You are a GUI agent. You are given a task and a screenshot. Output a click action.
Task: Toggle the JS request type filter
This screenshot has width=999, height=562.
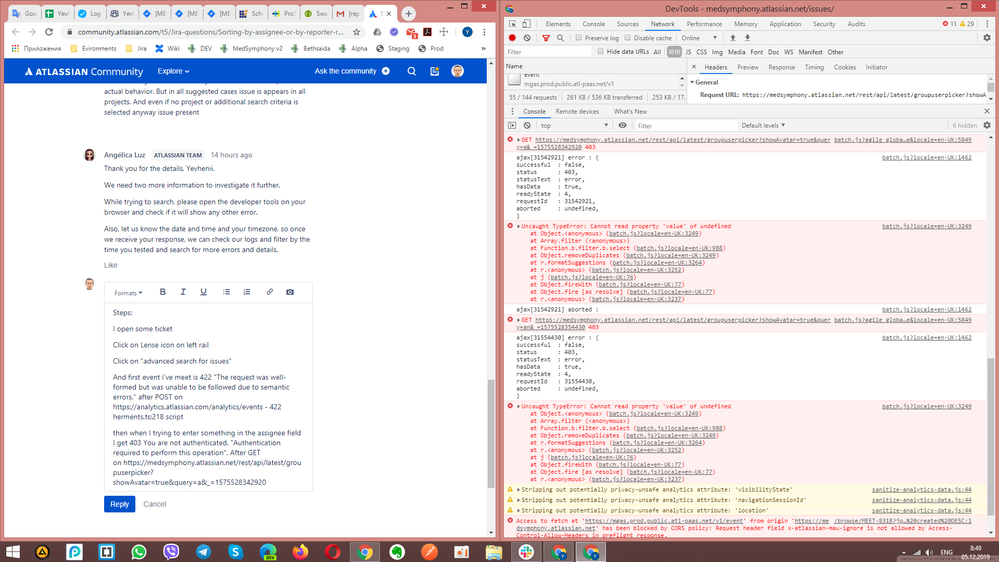click(688, 52)
